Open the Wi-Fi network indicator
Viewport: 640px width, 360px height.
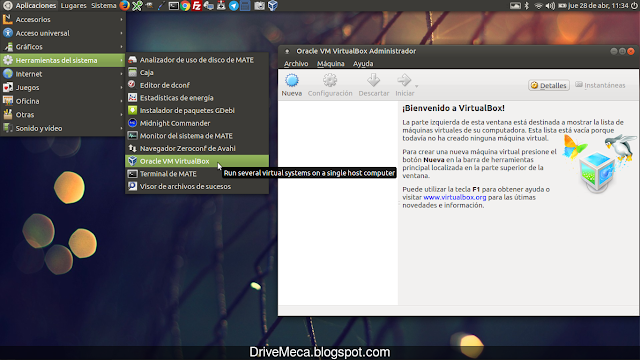coord(538,6)
